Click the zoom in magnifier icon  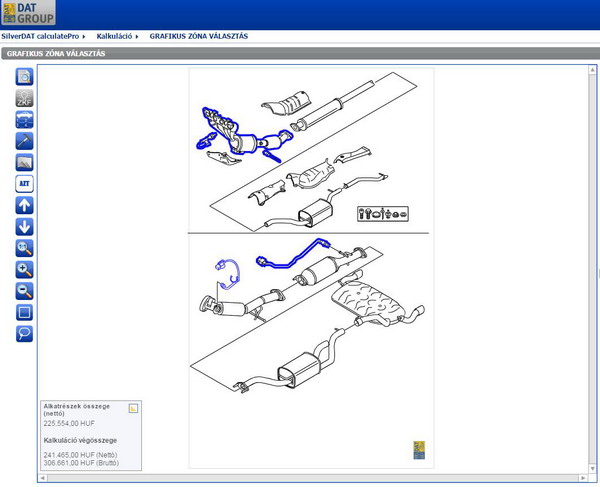tap(25, 269)
